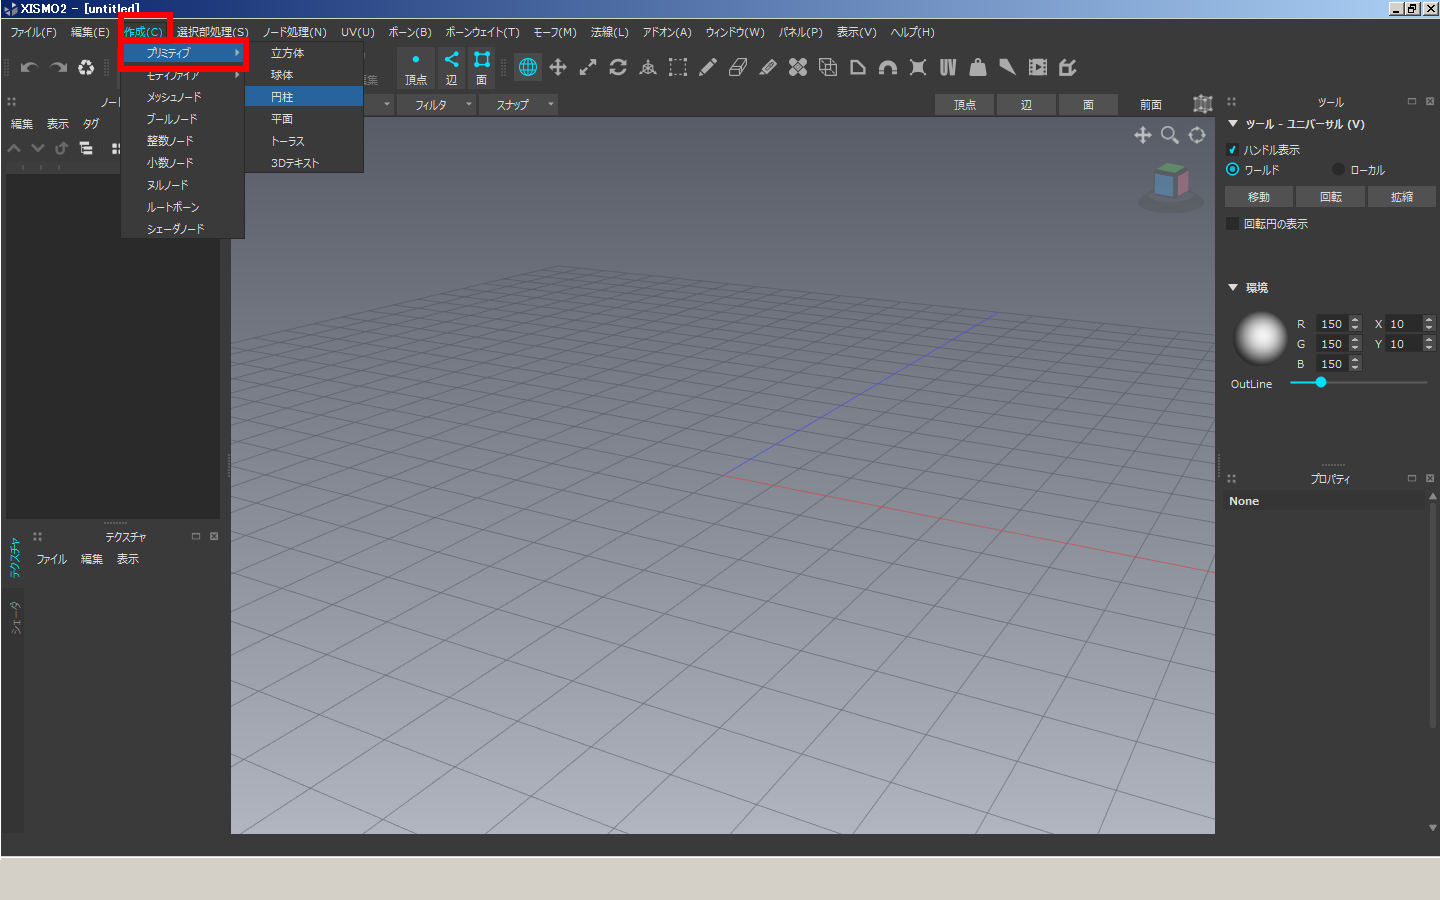Open the フィルタ dropdown
This screenshot has width=1440, height=900.
[x=436, y=104]
